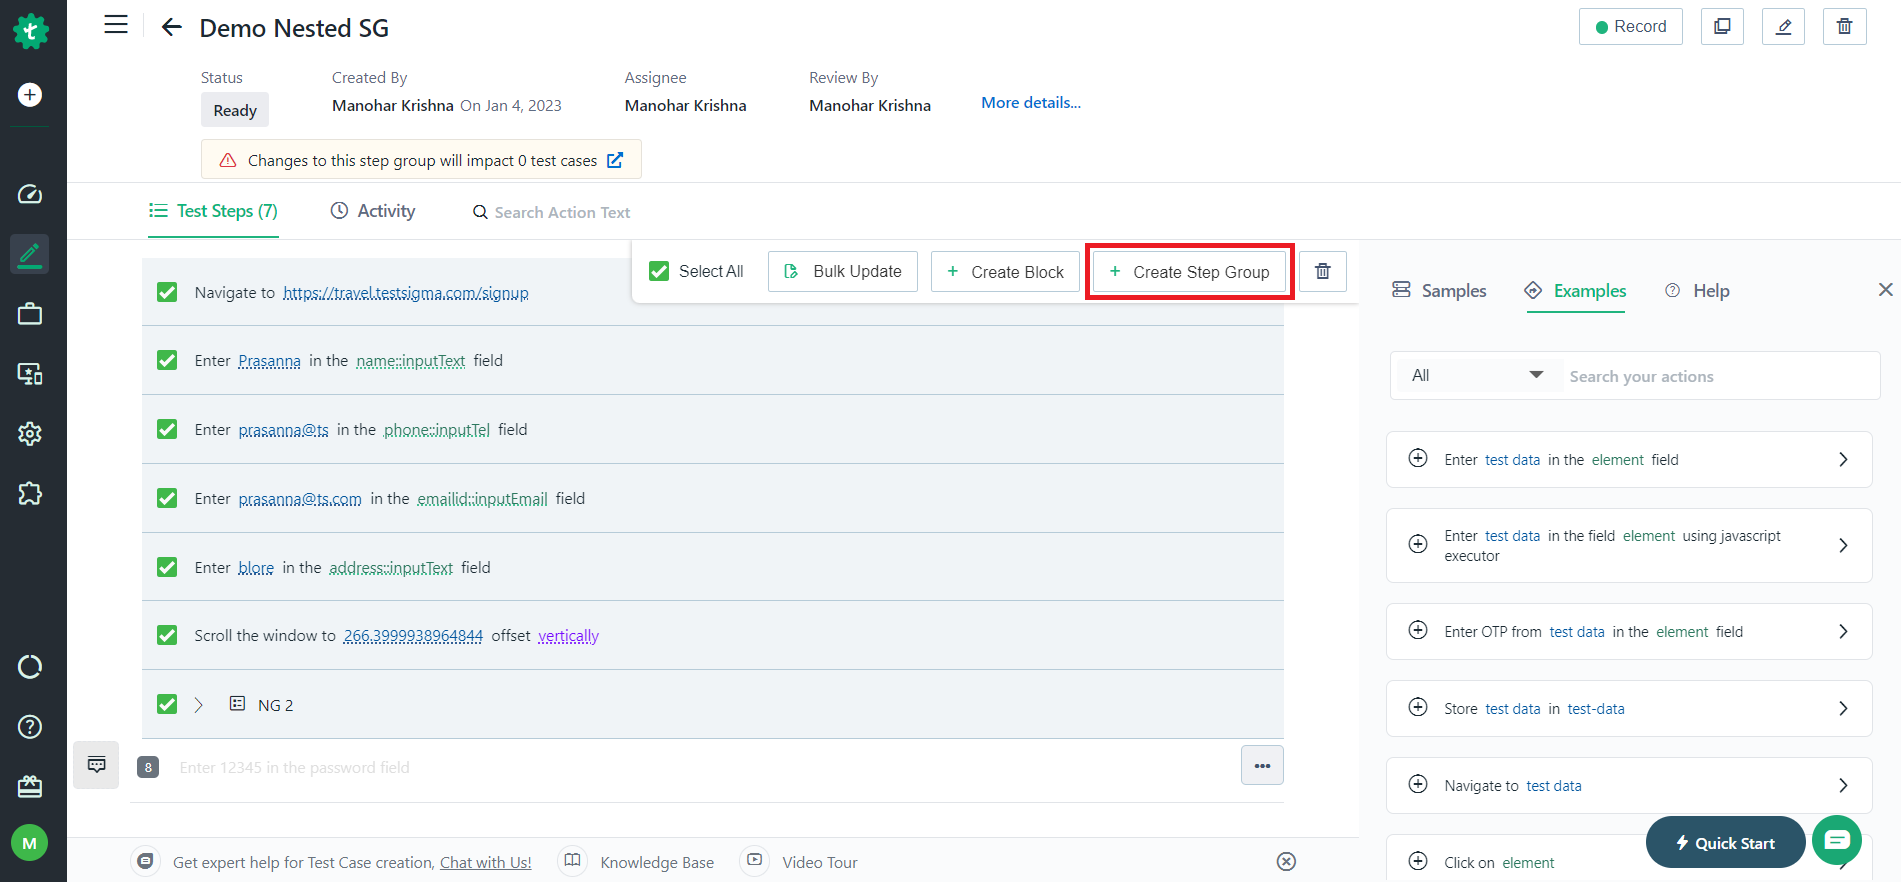Open the Video Tour link
This screenshot has height=882, width=1901.
point(820,862)
